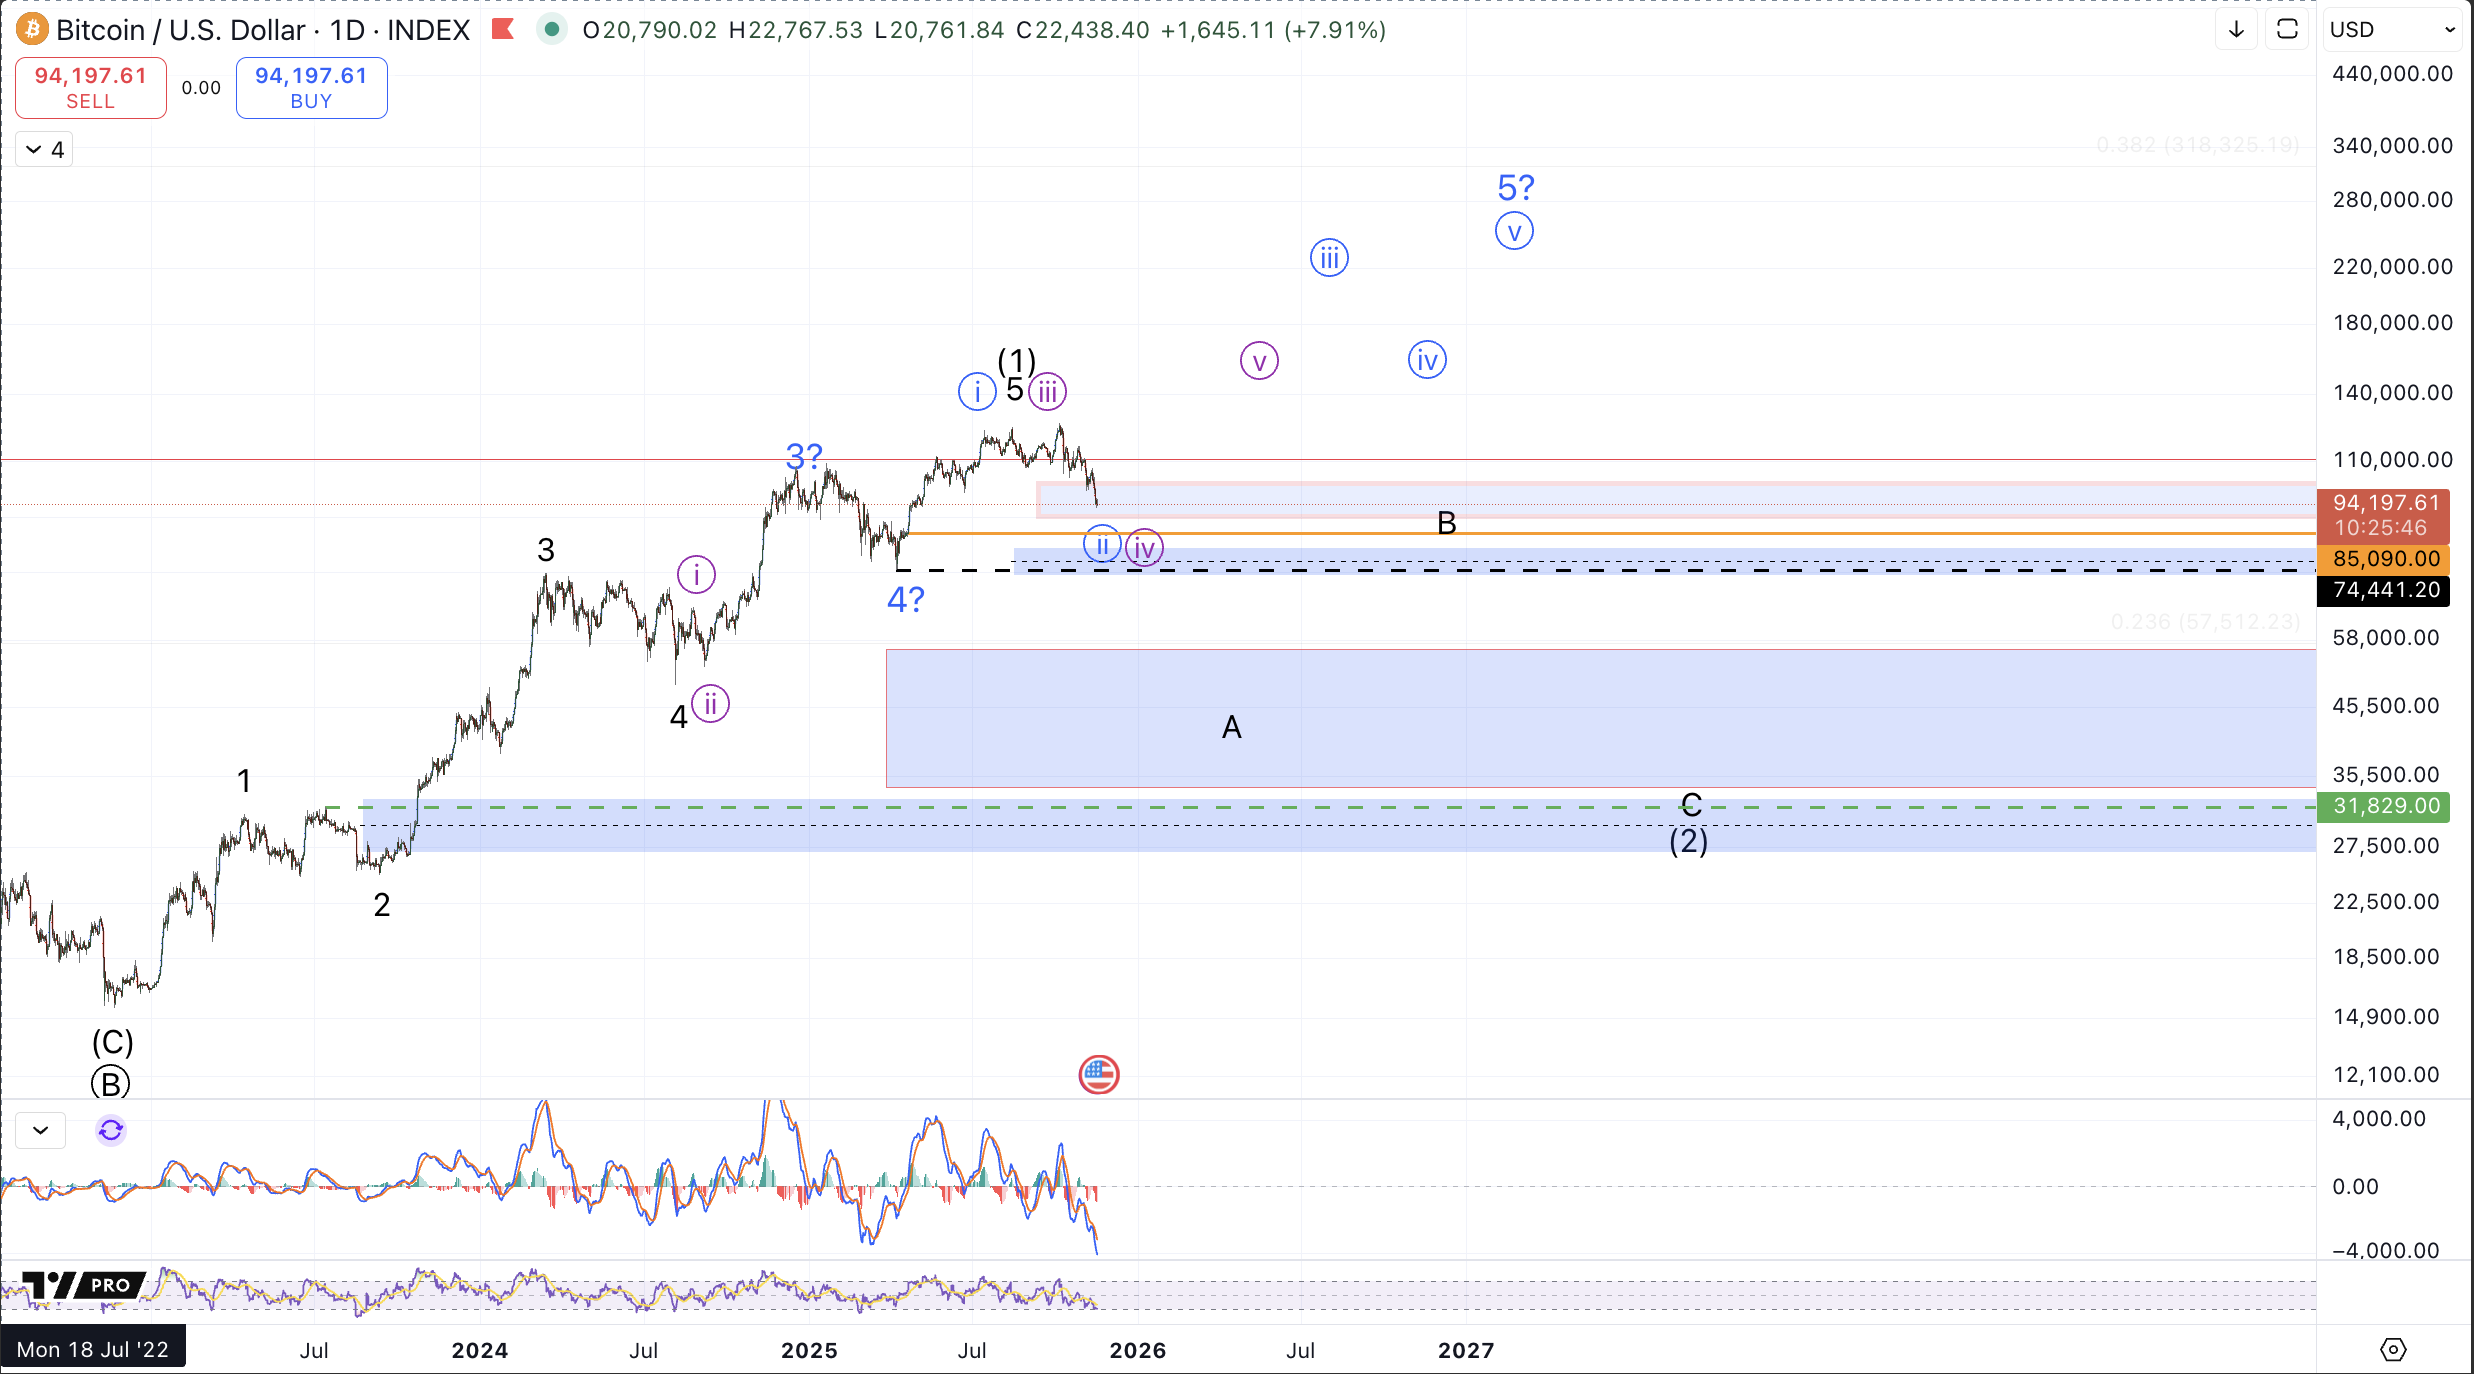Image resolution: width=2474 pixels, height=1374 pixels.
Task: Click the purple refresh cycle icon
Action: pos(111,1130)
